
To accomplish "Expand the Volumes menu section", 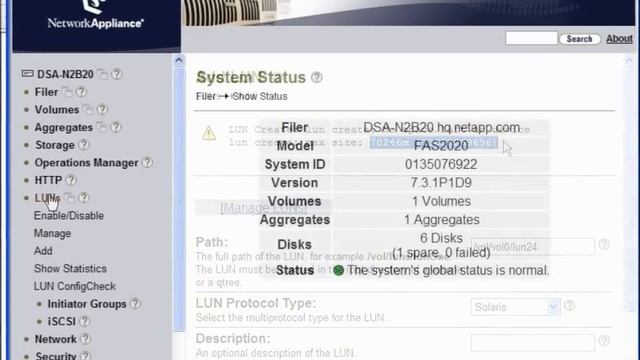I will pyautogui.click(x=57, y=109).
